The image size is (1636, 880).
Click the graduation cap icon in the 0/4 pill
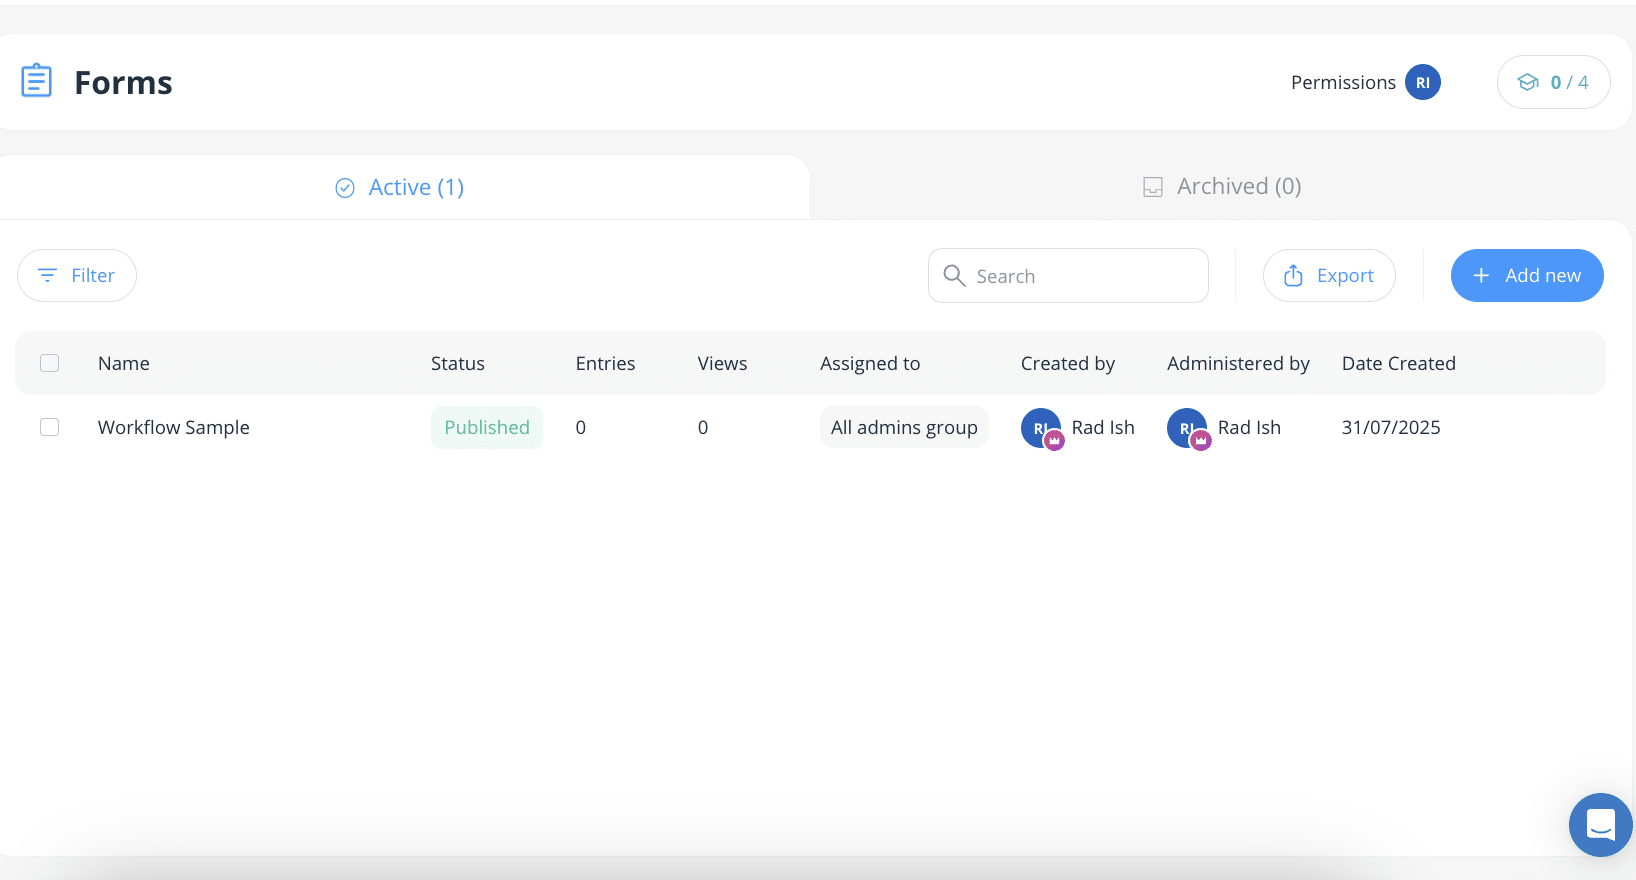click(x=1528, y=82)
